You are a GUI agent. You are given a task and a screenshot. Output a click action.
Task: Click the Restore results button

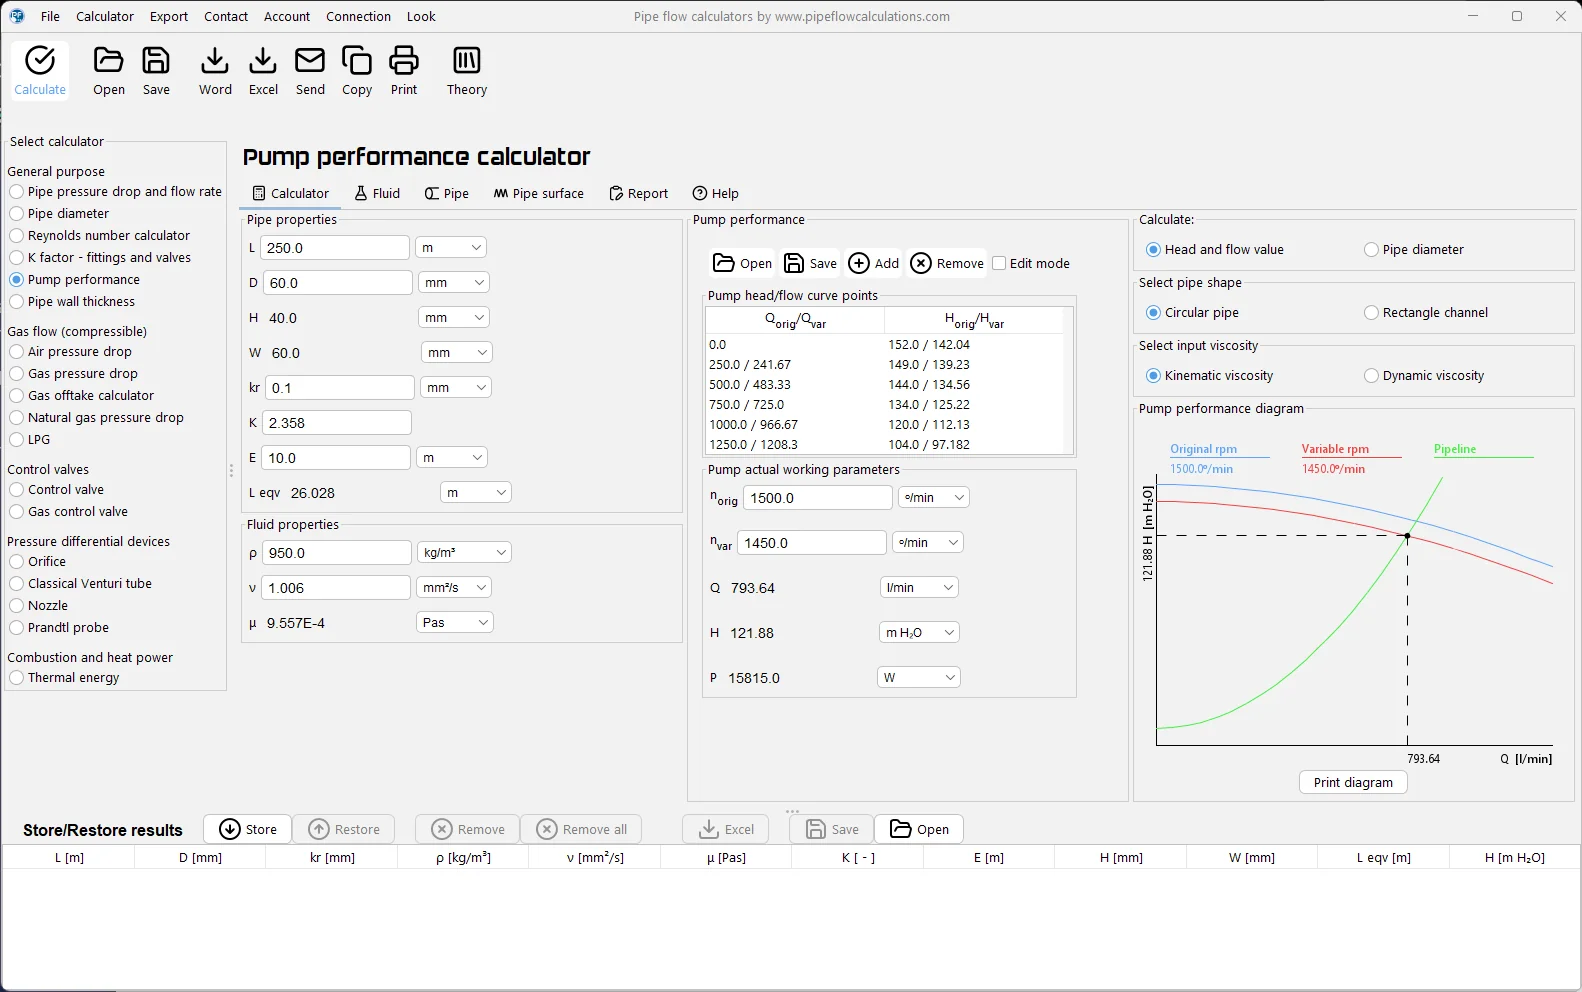point(344,829)
